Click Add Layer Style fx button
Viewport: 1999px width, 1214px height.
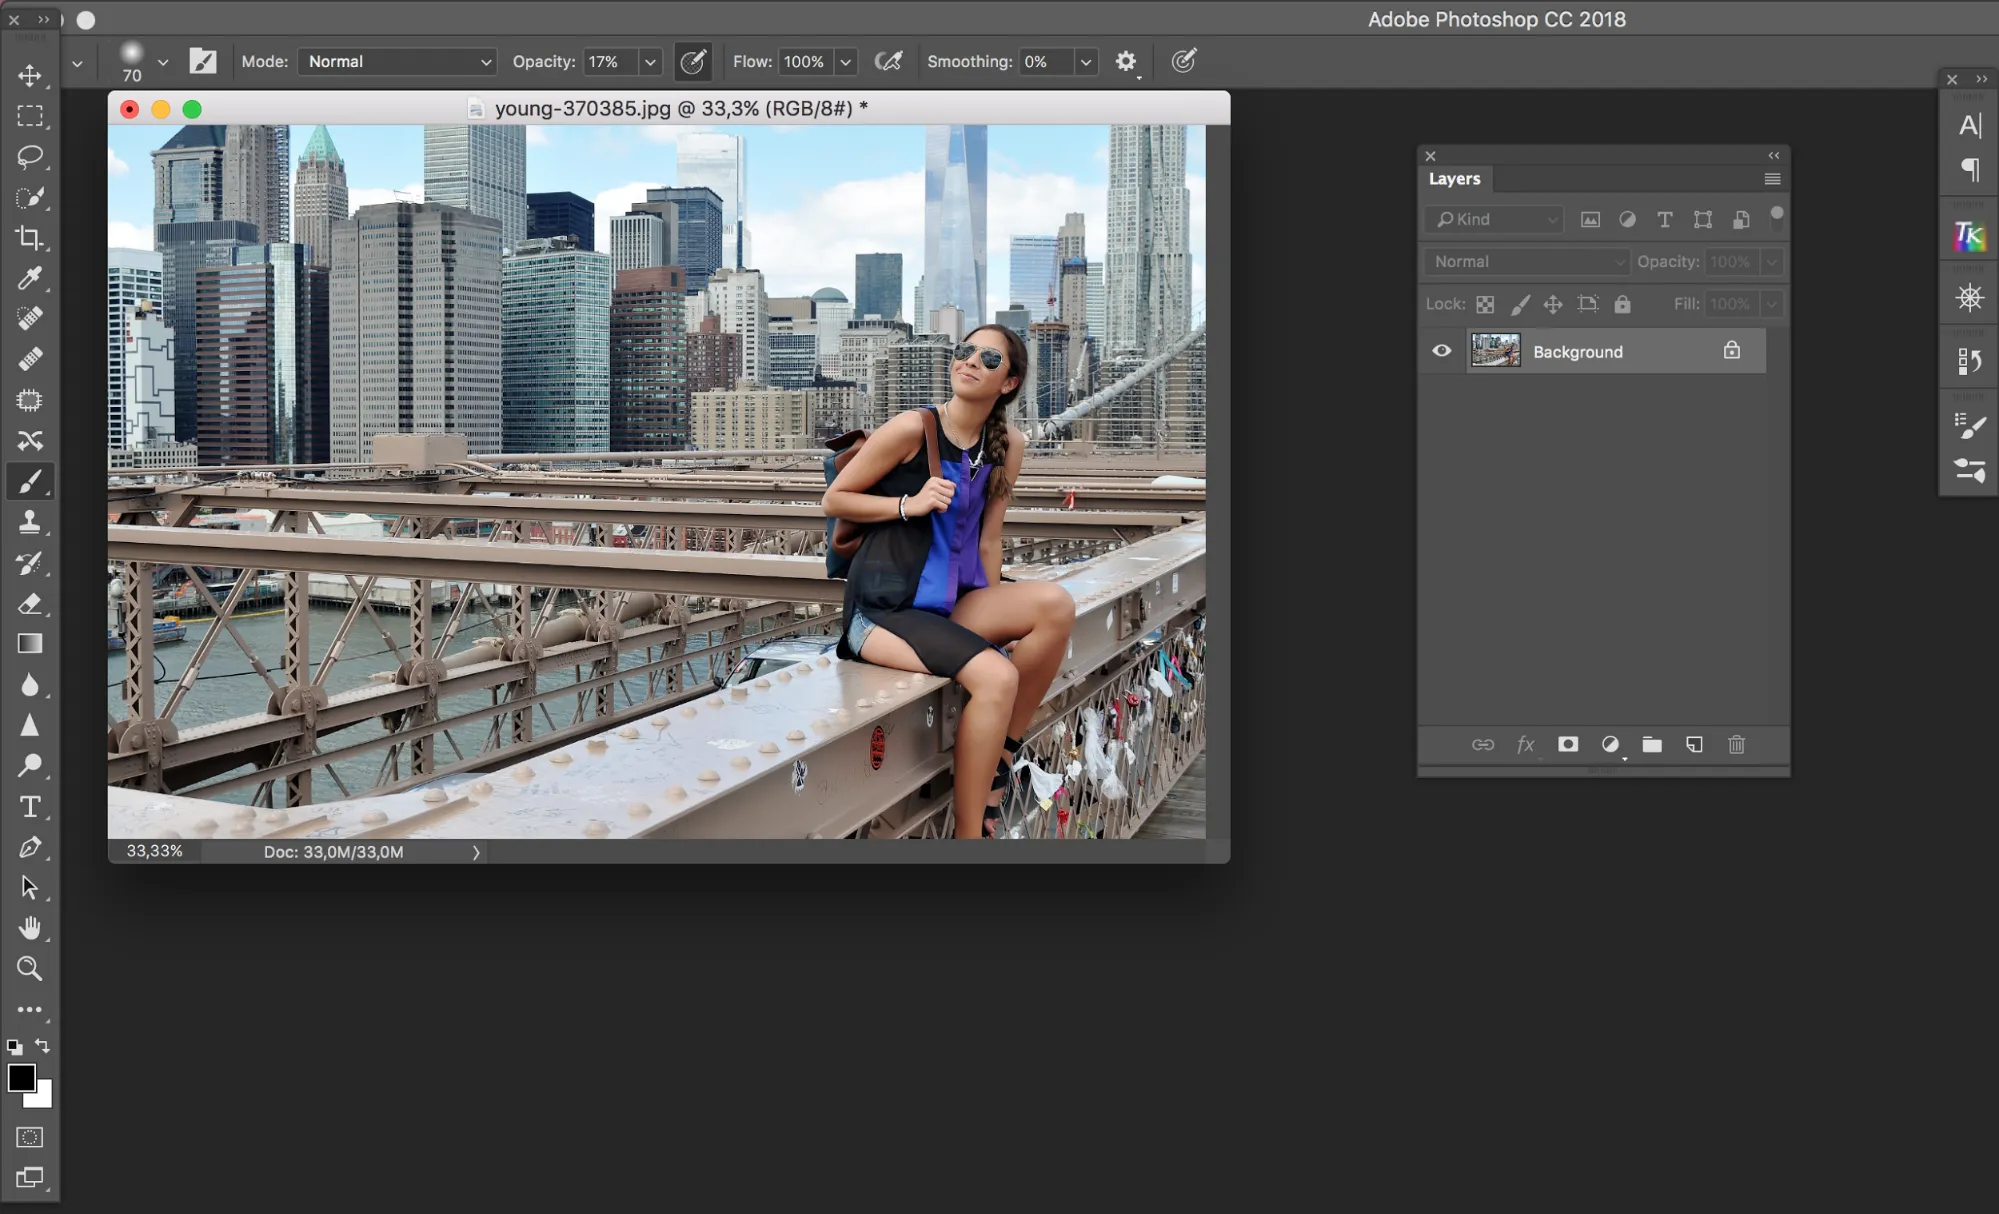1524,744
